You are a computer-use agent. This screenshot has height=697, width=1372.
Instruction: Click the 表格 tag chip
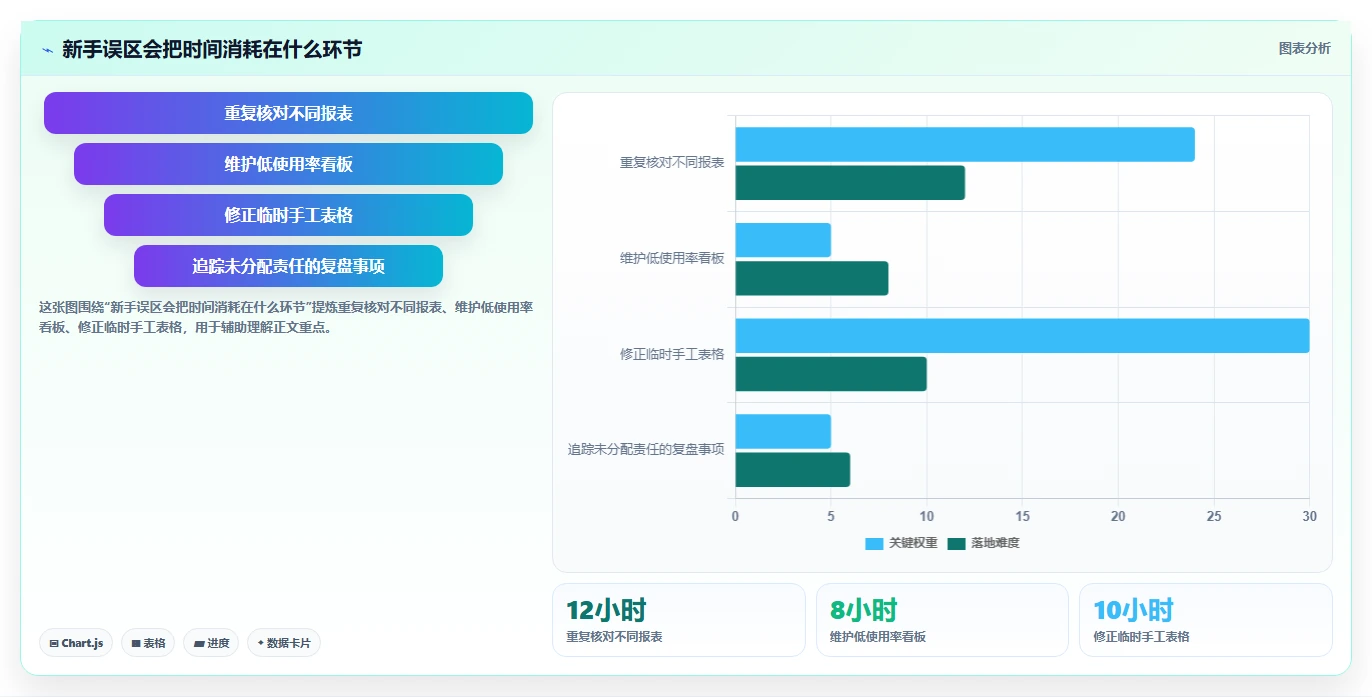[148, 643]
